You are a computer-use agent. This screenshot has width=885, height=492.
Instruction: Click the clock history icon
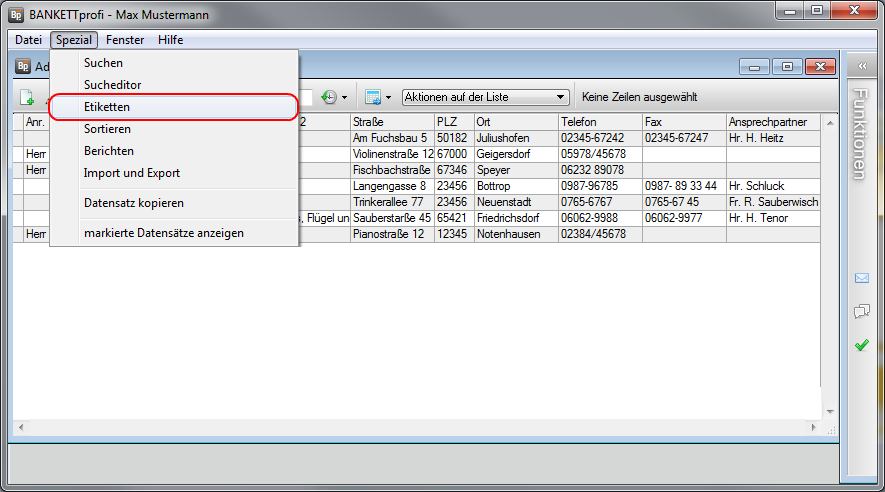[329, 97]
